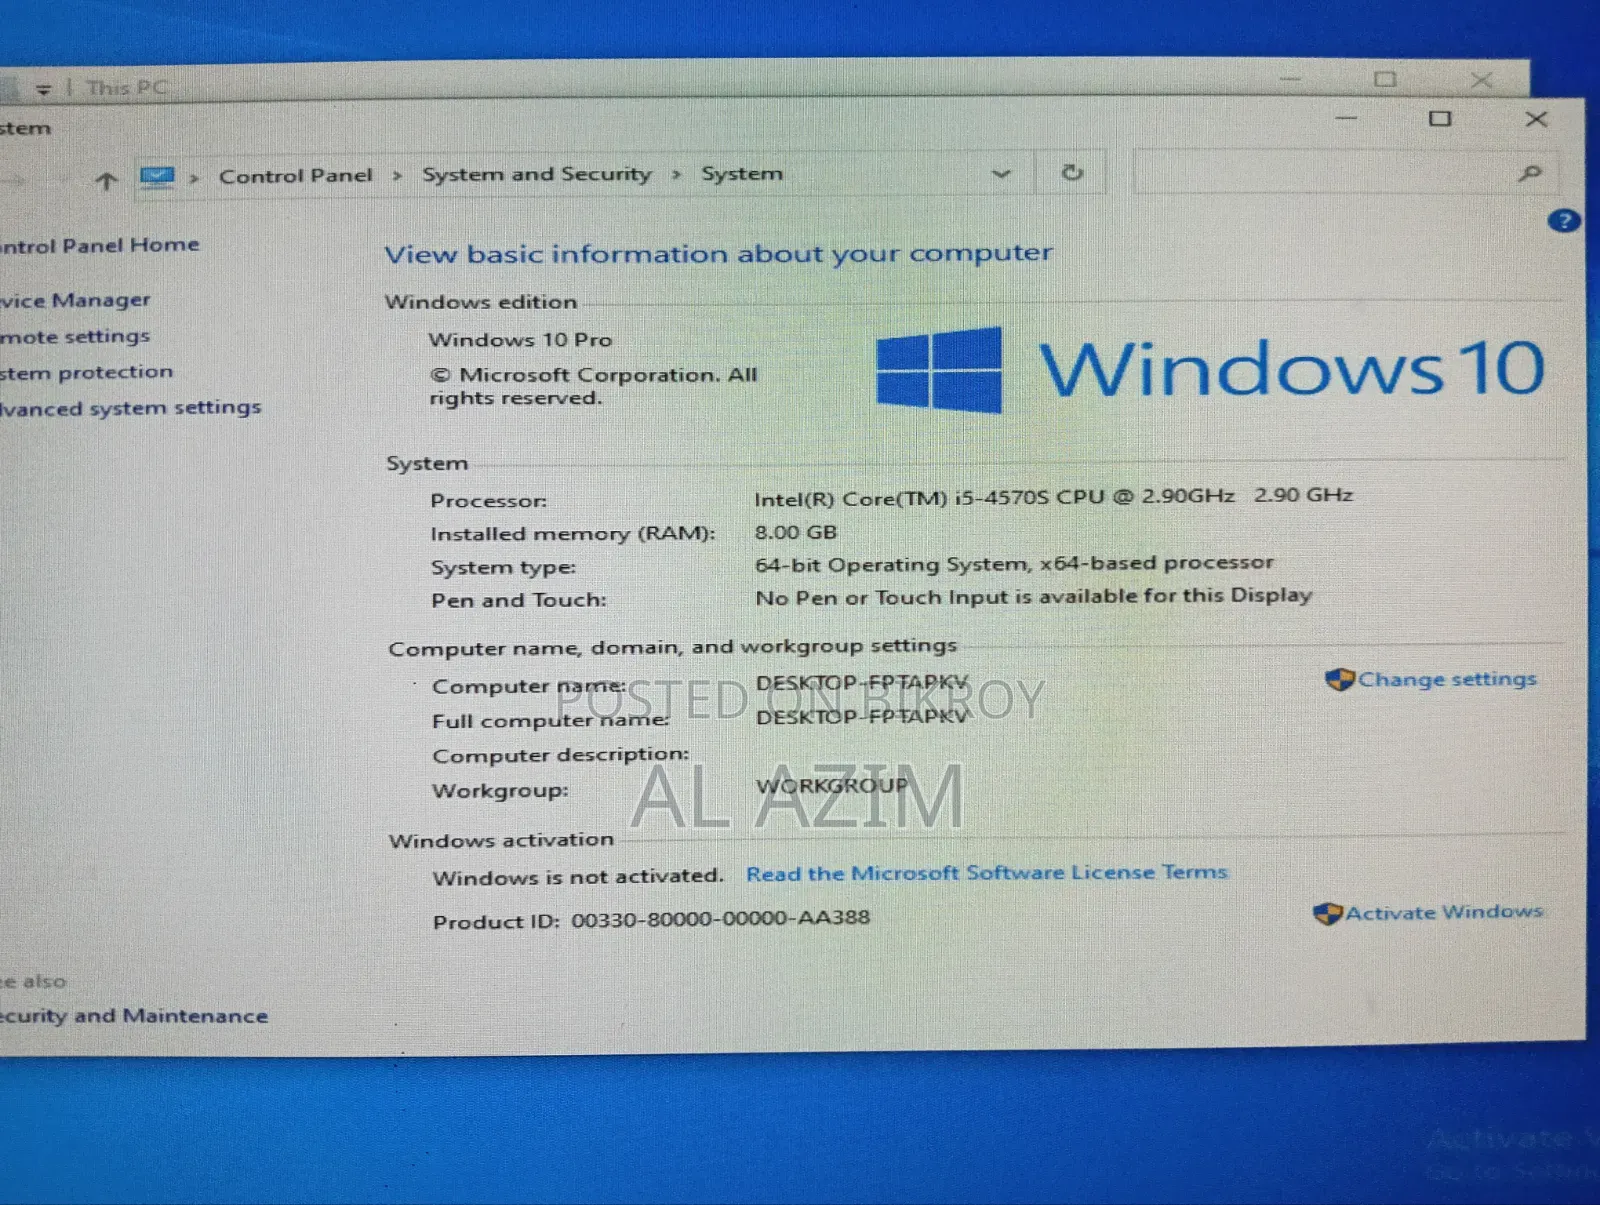The height and width of the screenshot is (1205, 1600).
Task: Refresh the System page
Action: (x=1072, y=173)
